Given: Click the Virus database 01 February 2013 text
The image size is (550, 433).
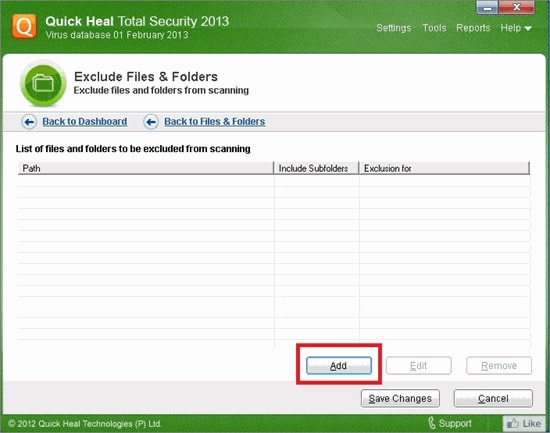Looking at the screenshot, I should click(x=117, y=35).
